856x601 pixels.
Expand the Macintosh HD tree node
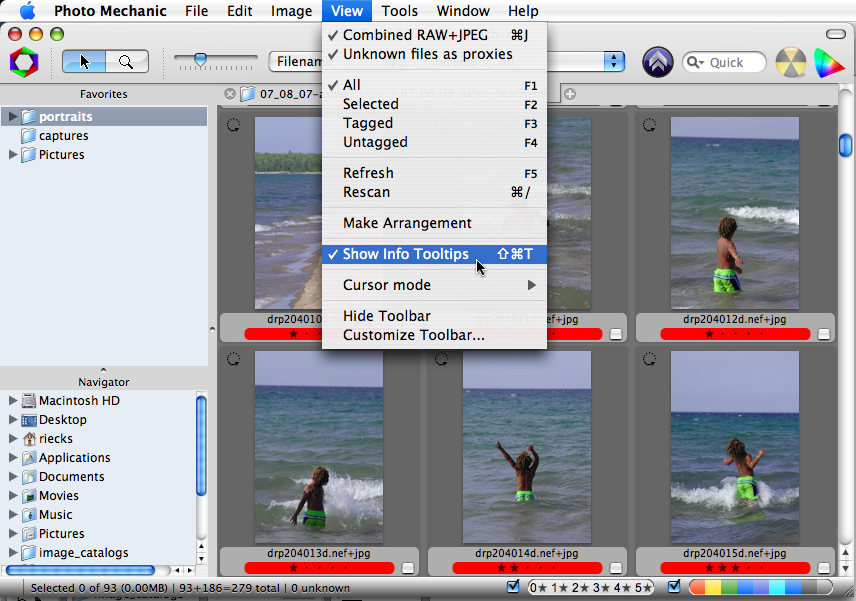[x=13, y=401]
